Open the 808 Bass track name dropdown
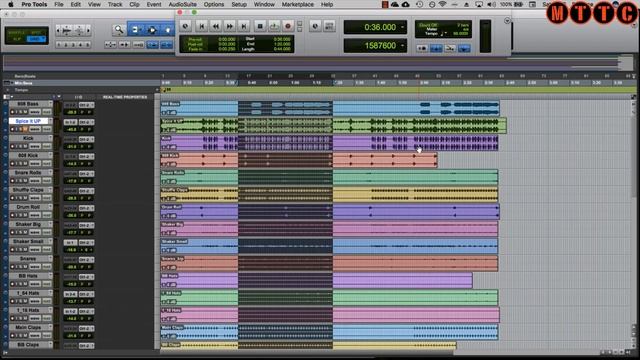The width and height of the screenshot is (640, 360). 50,104
